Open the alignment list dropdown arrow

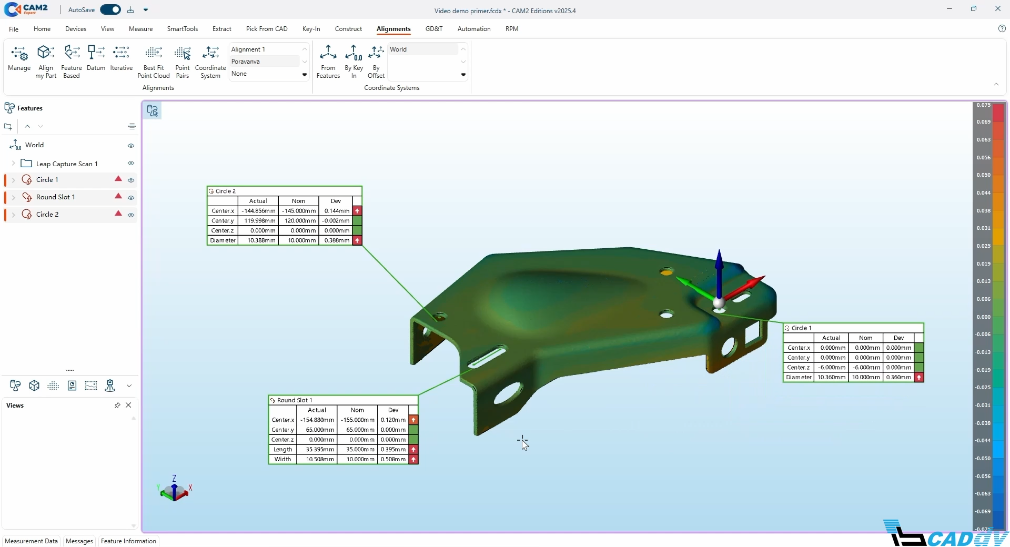click(305, 74)
